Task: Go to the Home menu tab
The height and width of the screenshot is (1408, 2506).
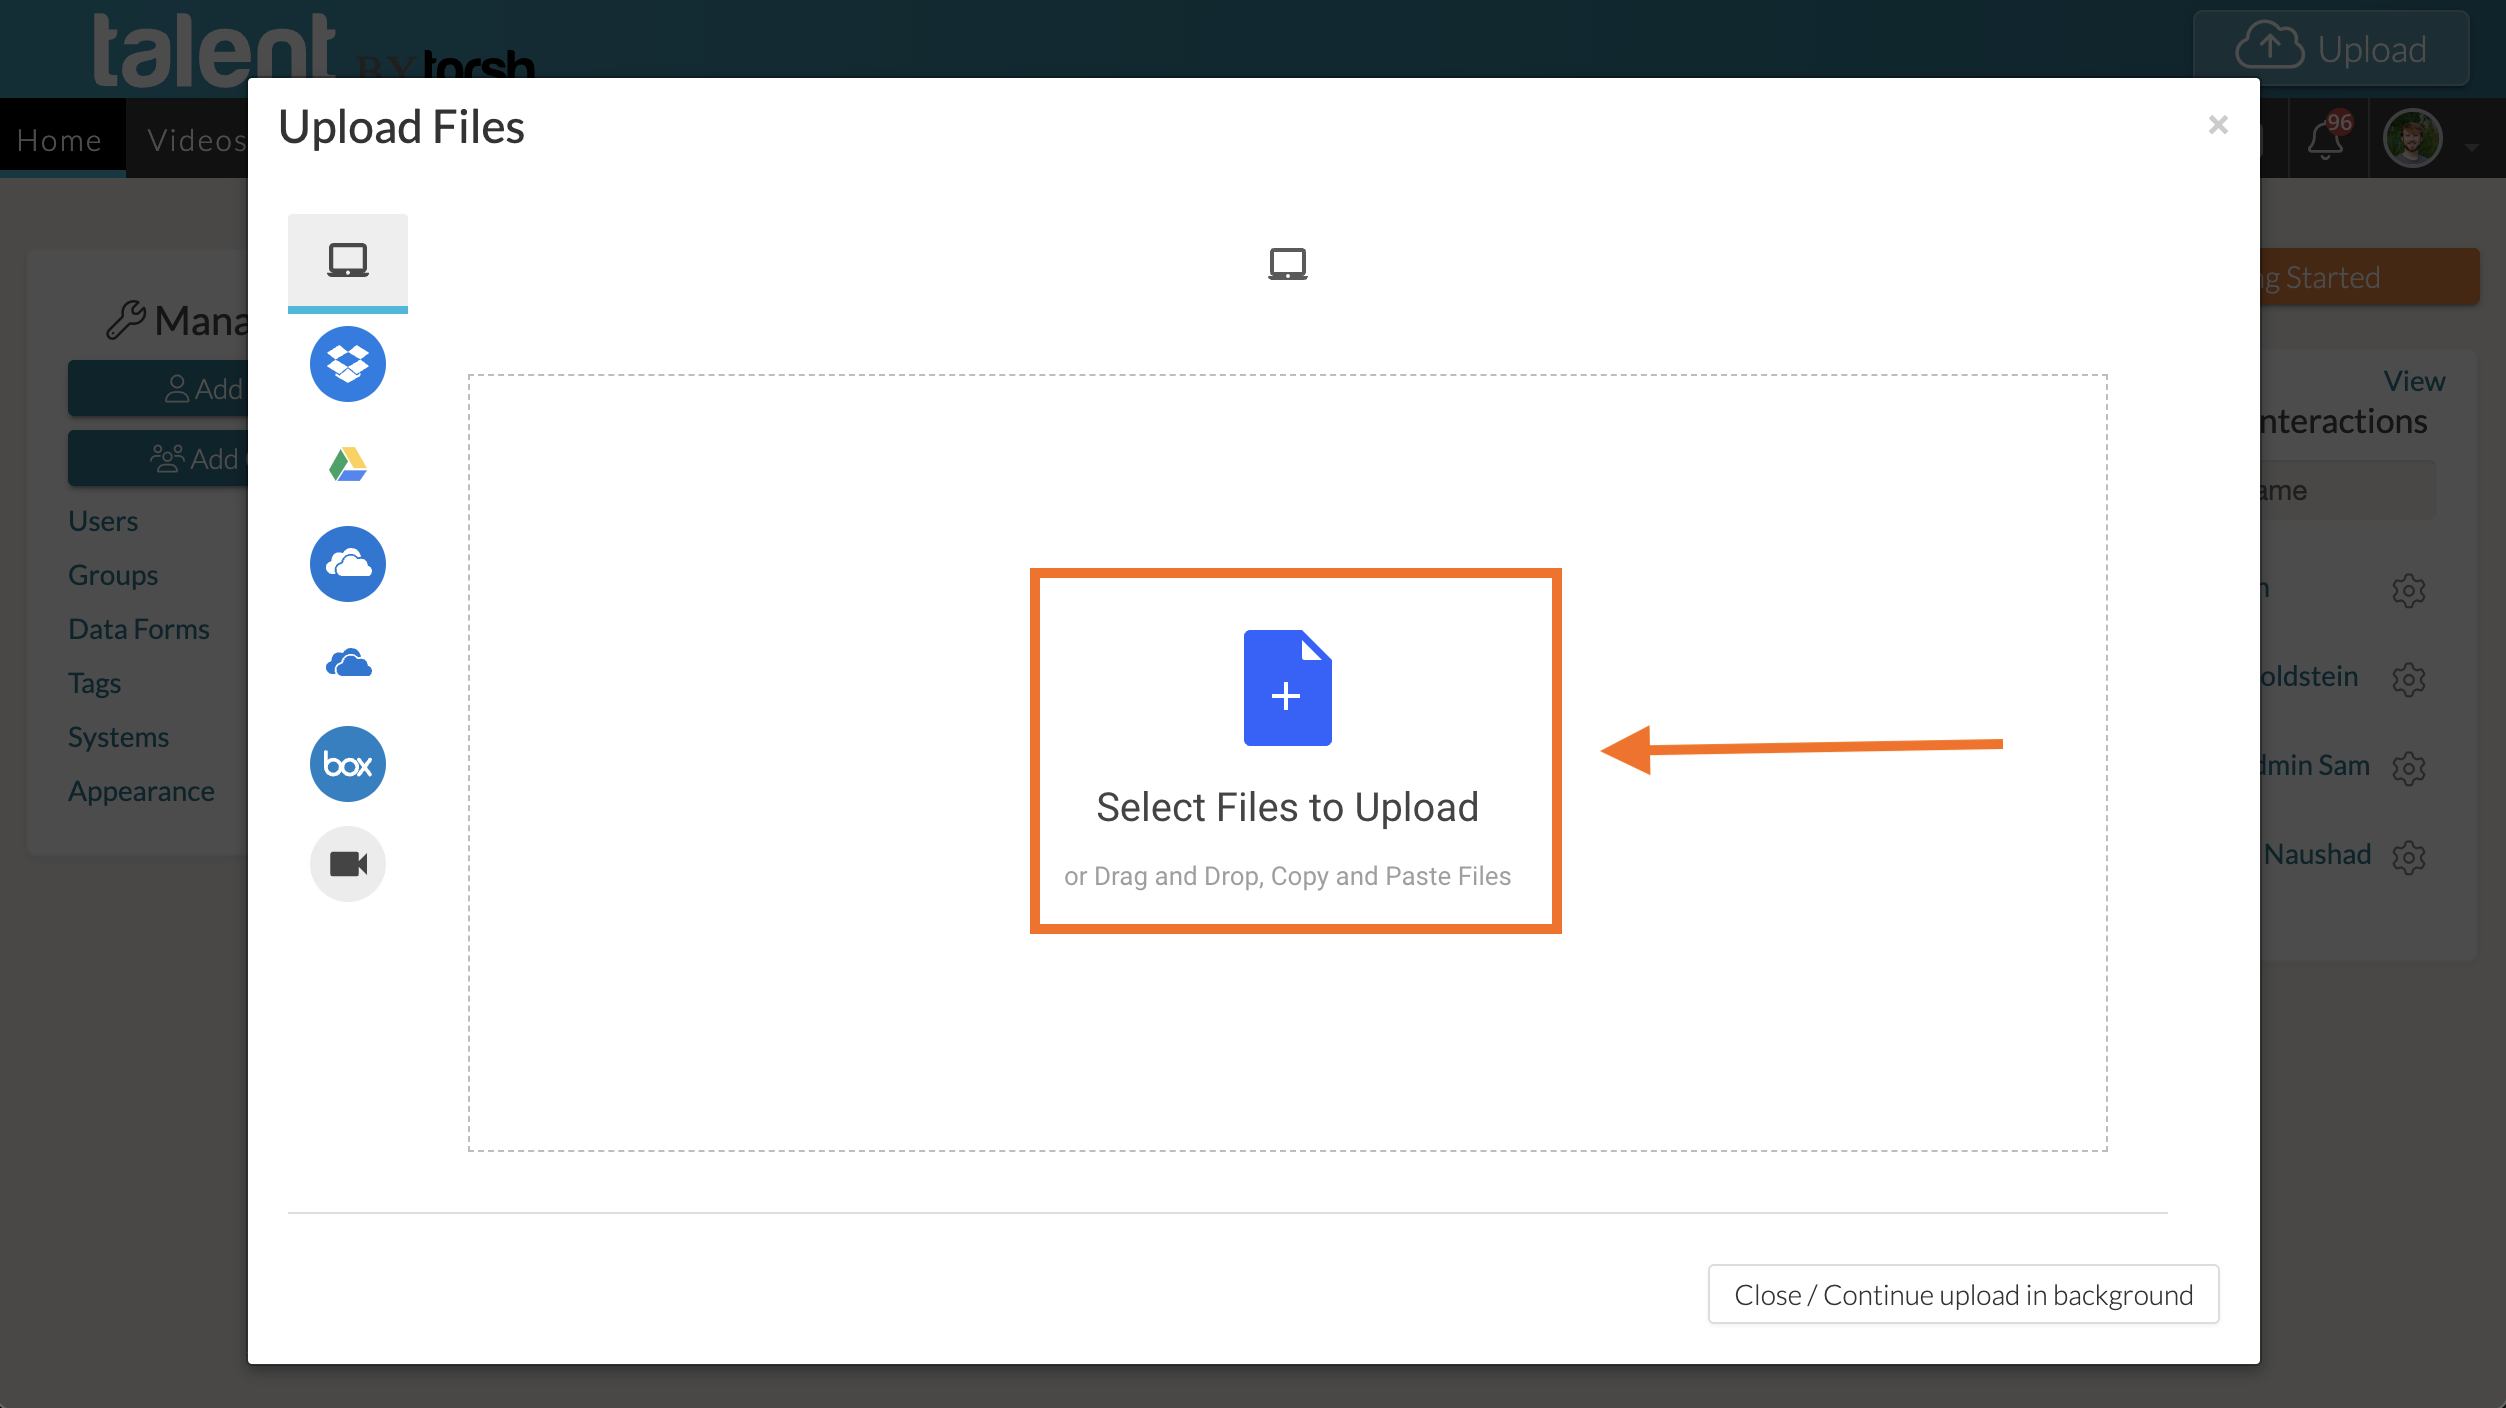Action: click(x=60, y=140)
